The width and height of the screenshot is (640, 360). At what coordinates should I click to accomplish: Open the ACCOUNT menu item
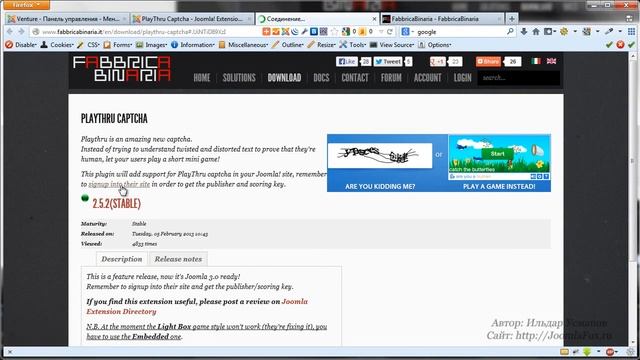click(x=427, y=78)
